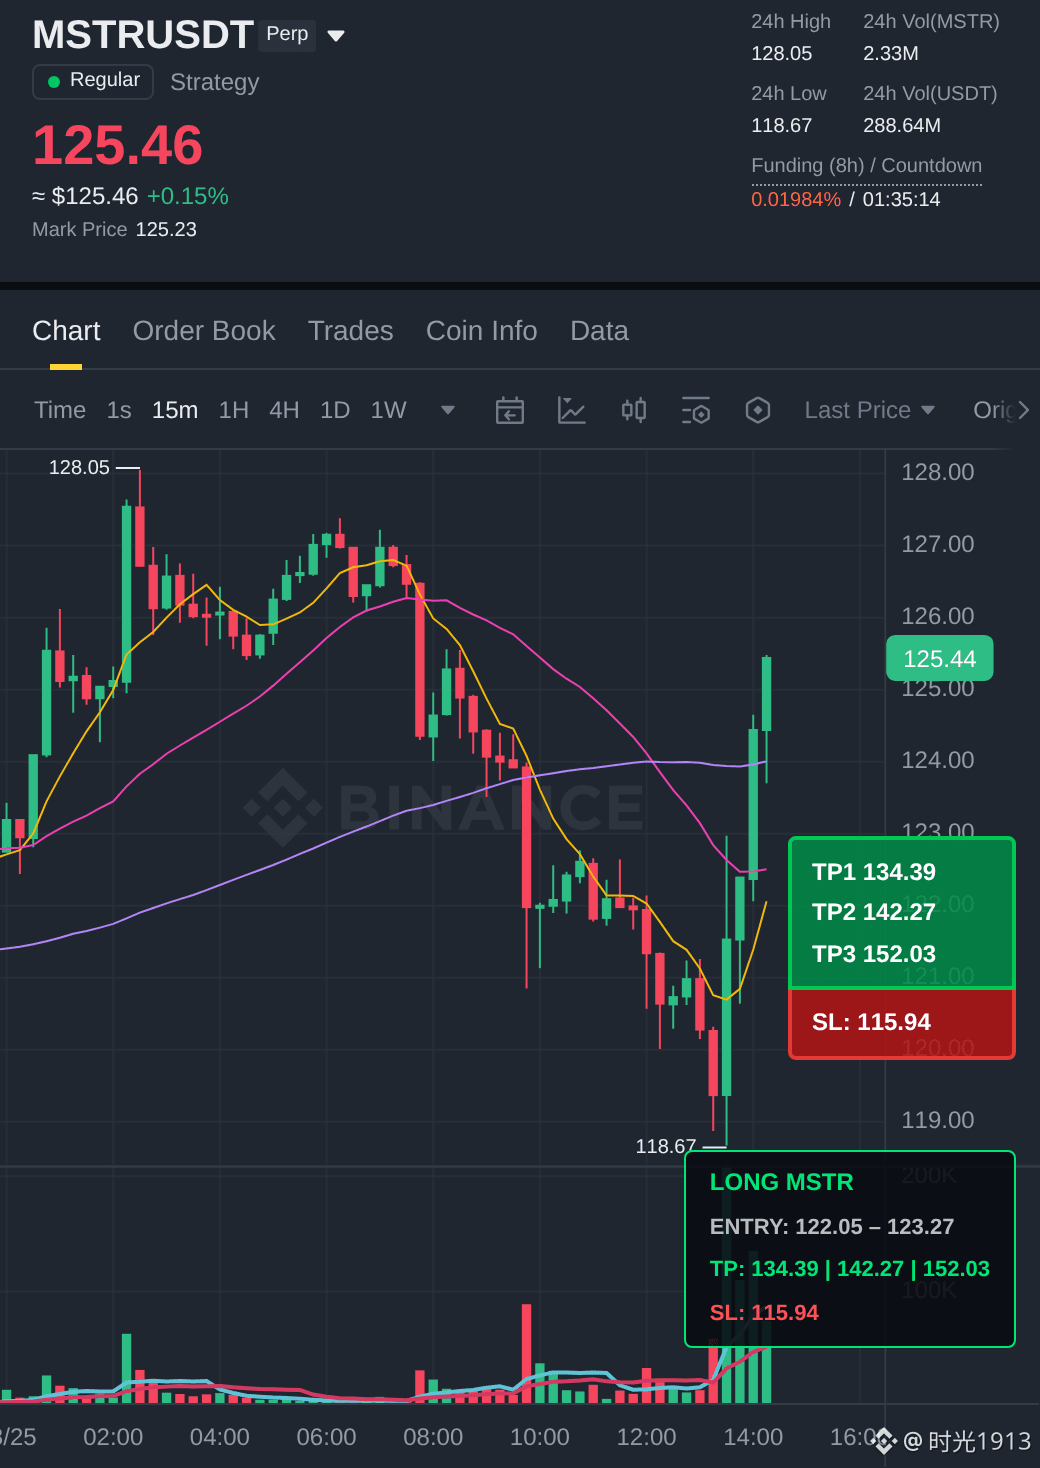
Task: Click the 14:00 time axis label
Action: pos(753,1437)
